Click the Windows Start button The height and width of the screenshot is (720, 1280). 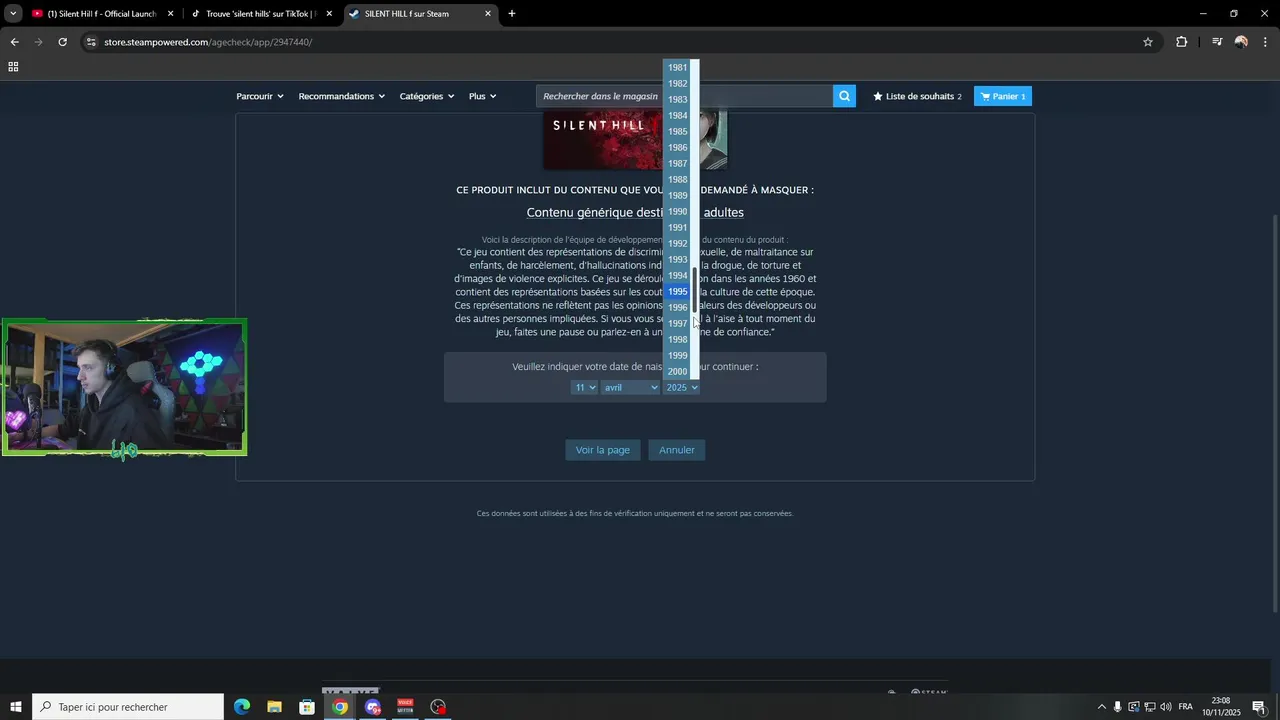(15, 707)
